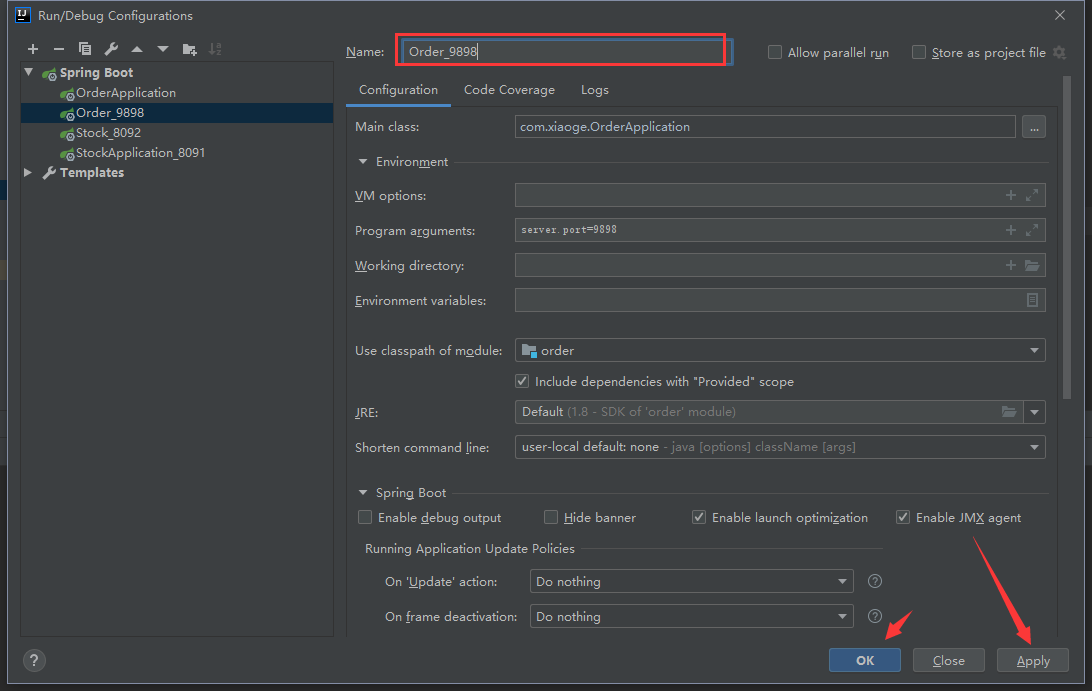Open On 'Update' action dropdown
This screenshot has width=1092, height=691.
tap(692, 581)
